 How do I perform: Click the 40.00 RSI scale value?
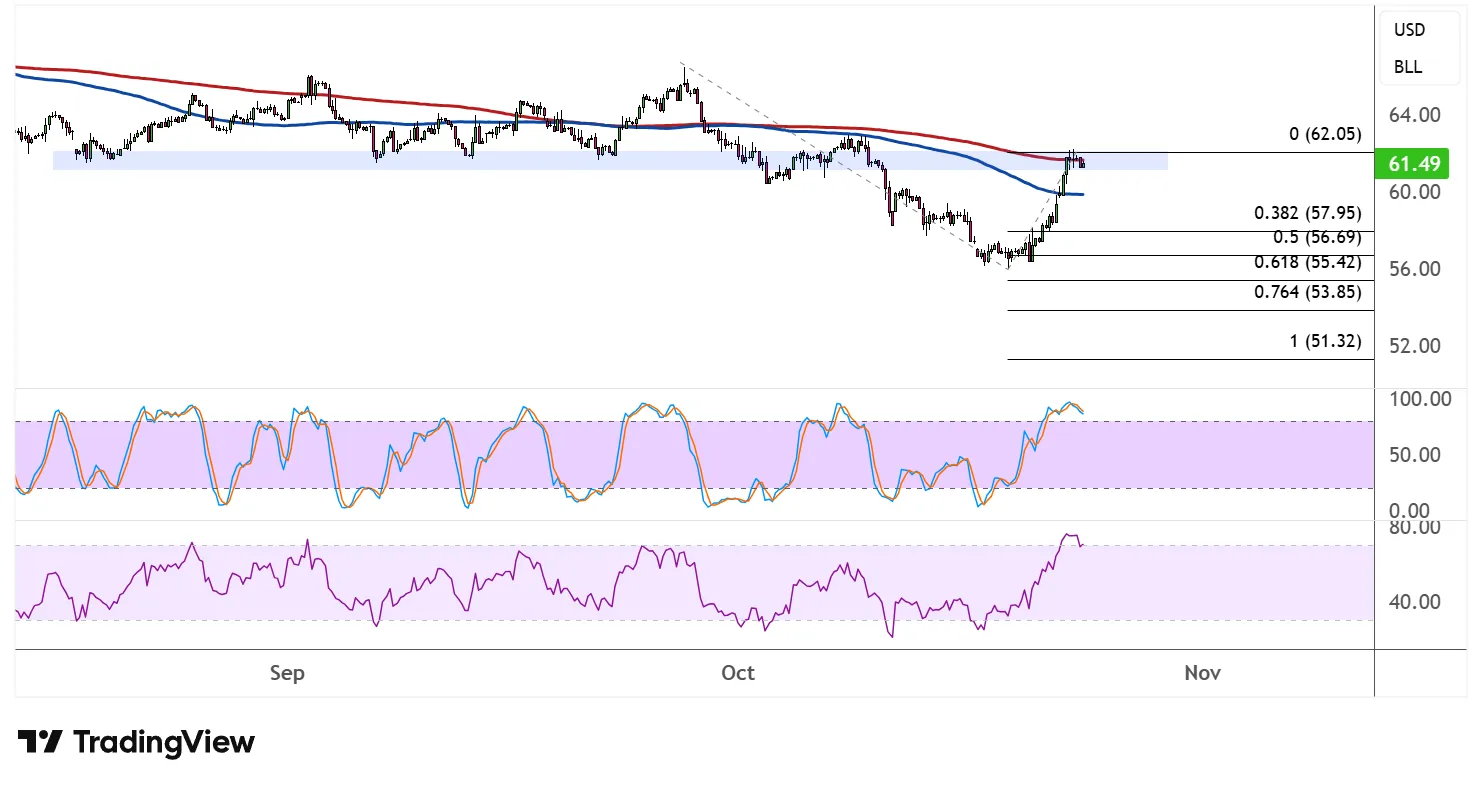pos(1415,602)
